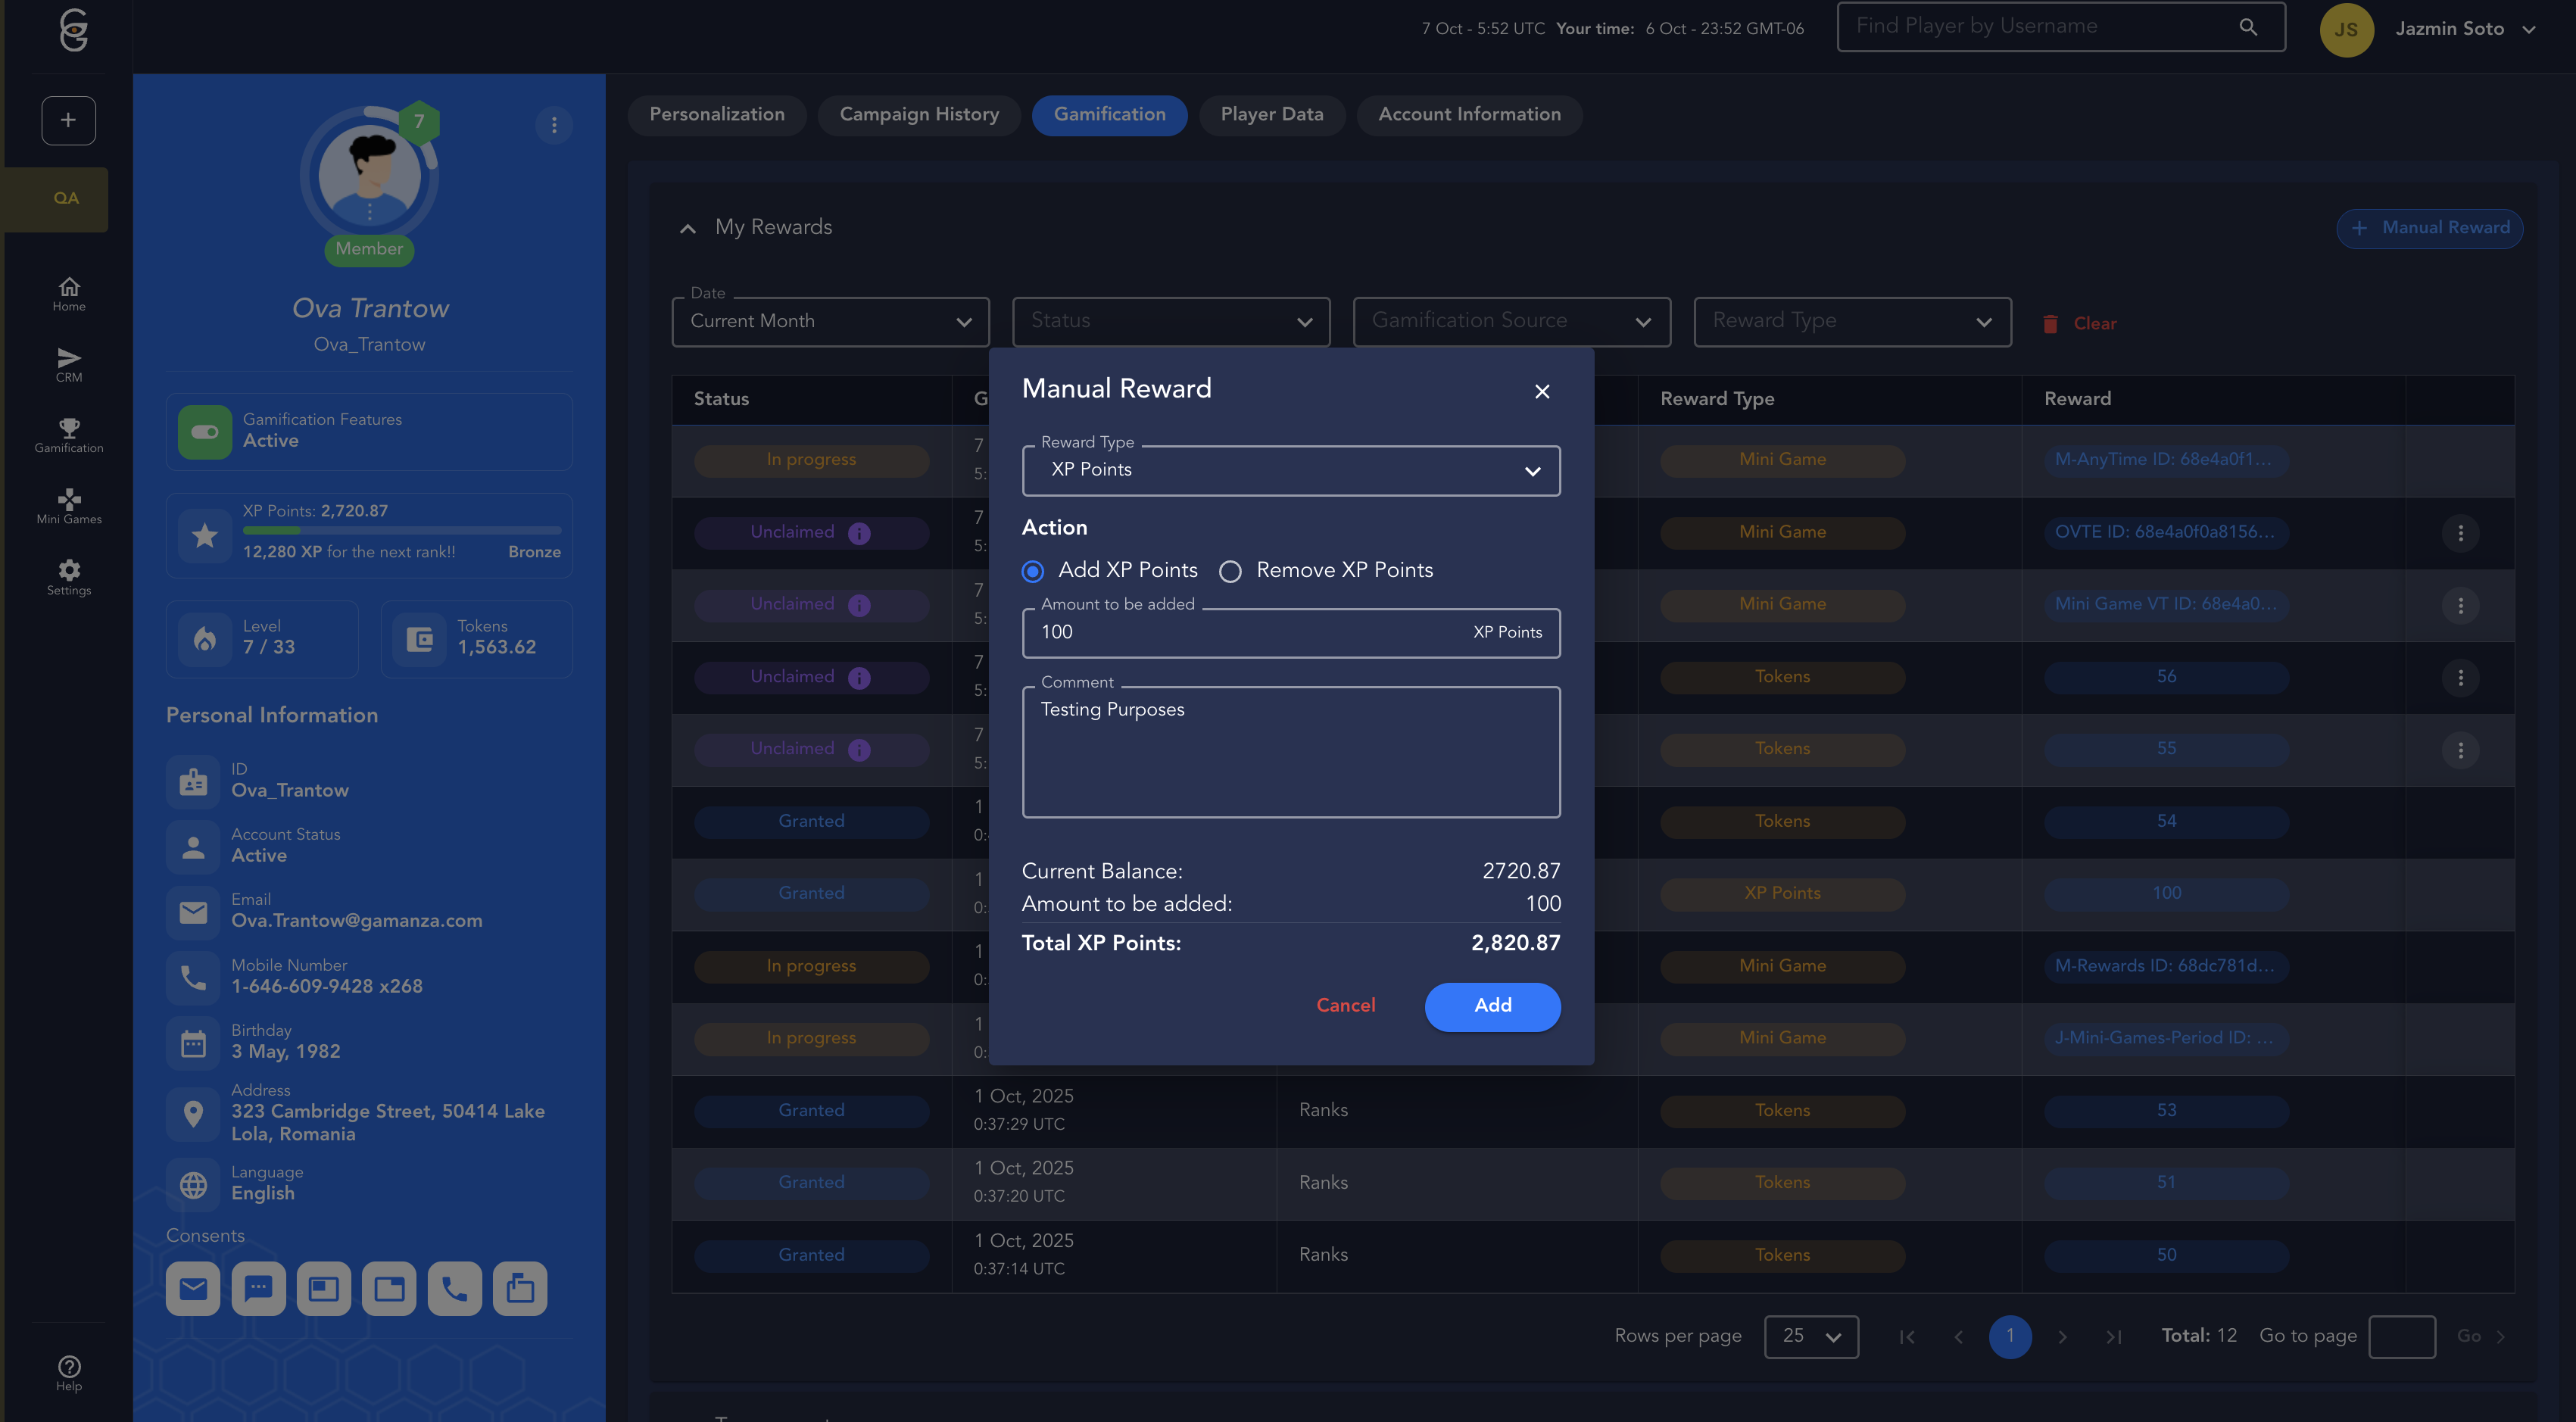The image size is (2576, 1422).
Task: Open the Campaign History tab
Action: [x=918, y=115]
